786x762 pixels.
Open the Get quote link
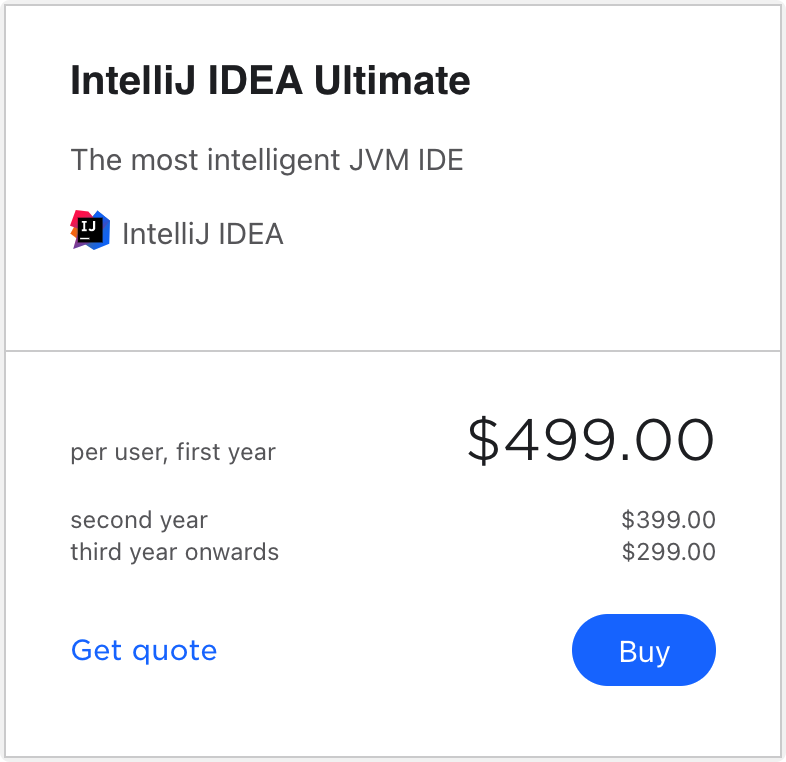[x=144, y=651]
